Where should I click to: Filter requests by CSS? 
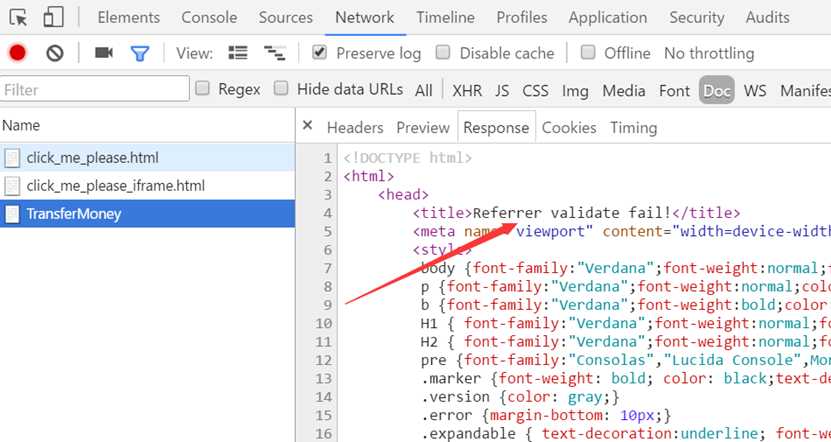(535, 91)
